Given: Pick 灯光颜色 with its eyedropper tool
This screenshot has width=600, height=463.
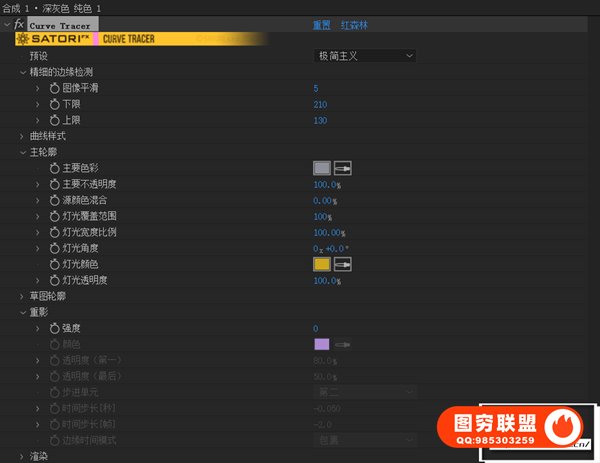Looking at the screenshot, I should pyautogui.click(x=343, y=264).
